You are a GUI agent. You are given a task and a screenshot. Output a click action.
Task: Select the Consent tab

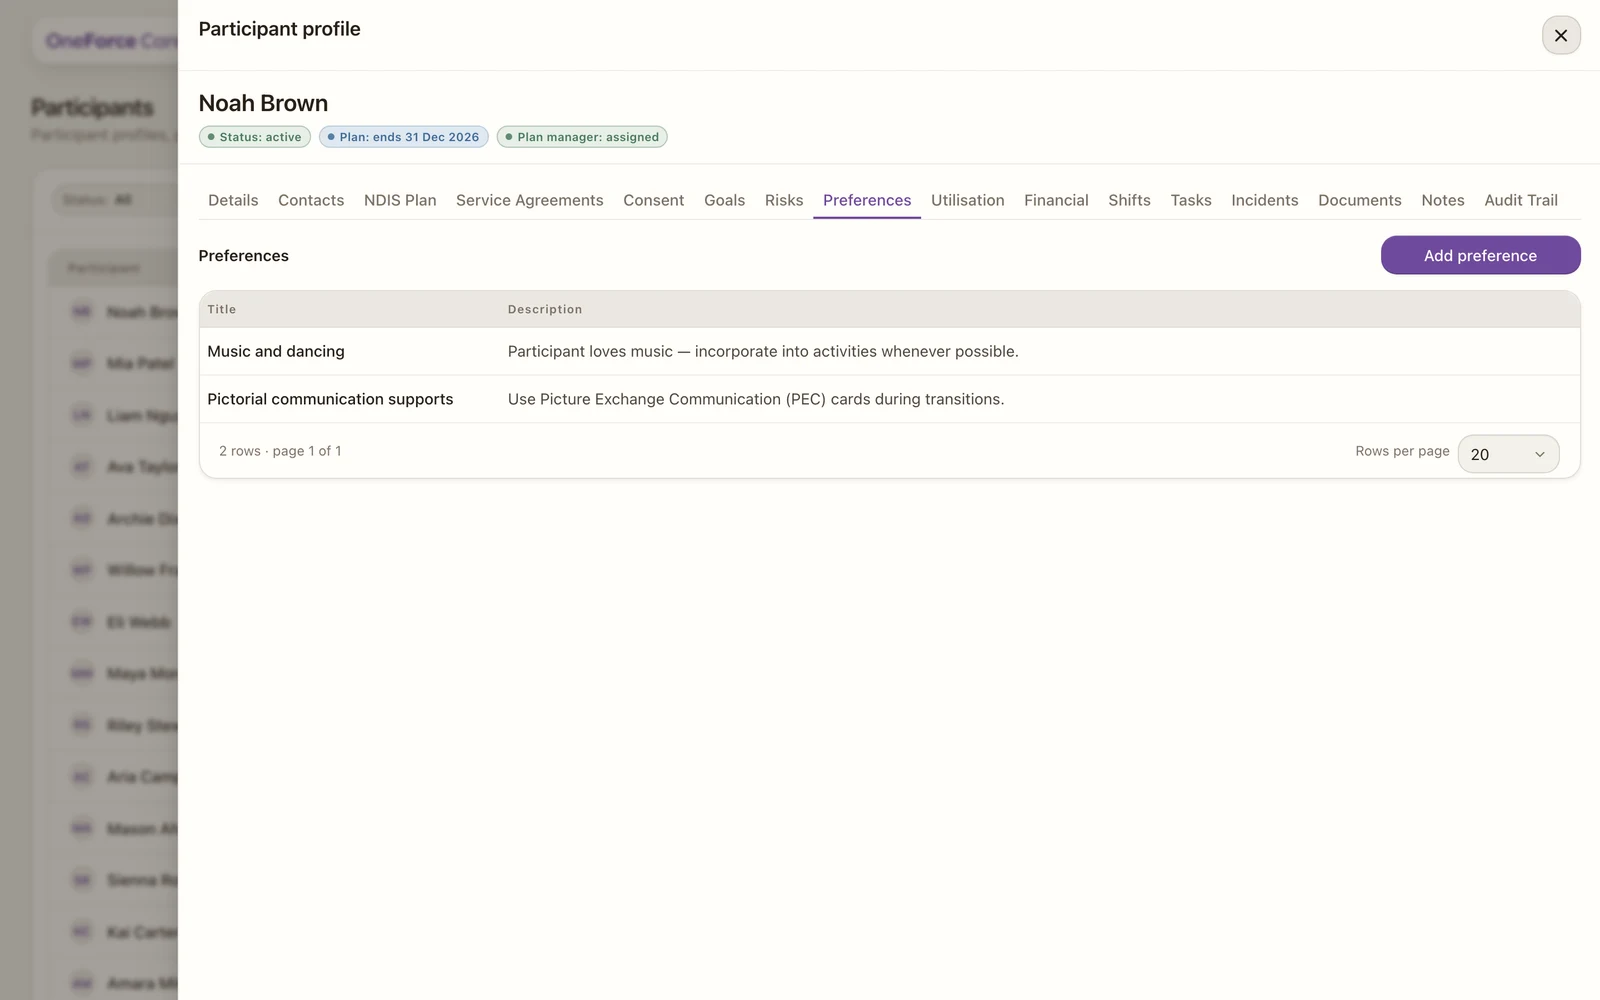pyautogui.click(x=654, y=200)
